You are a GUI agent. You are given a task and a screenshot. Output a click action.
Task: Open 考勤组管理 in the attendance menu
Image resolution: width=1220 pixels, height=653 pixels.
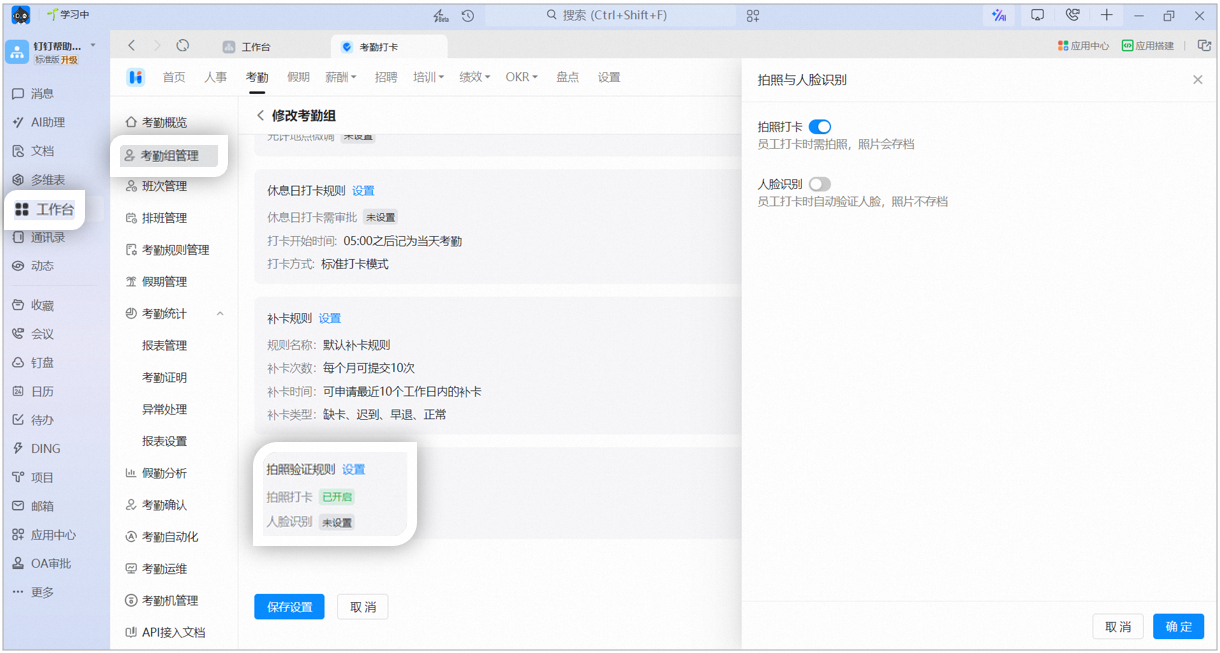[169, 156]
